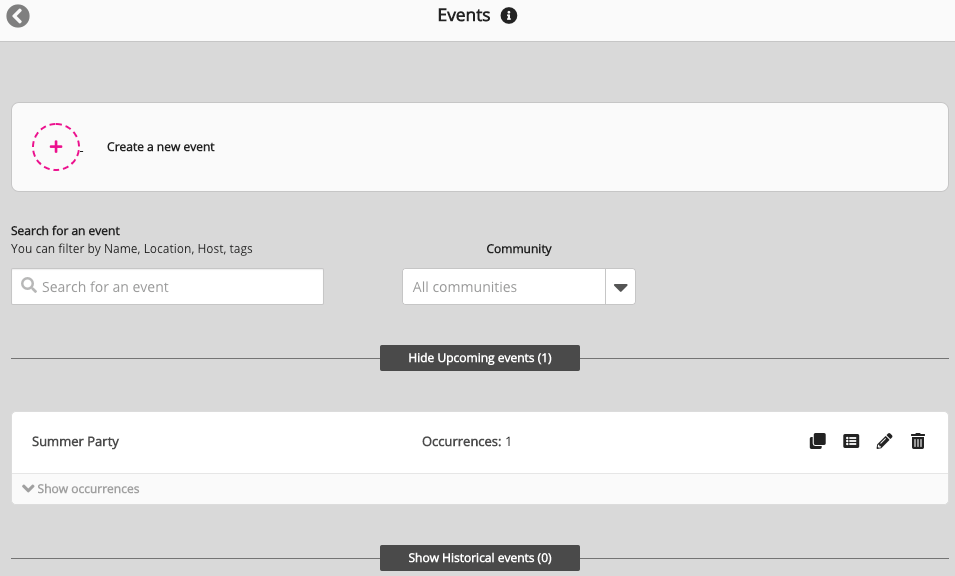The image size is (955, 576).
Task: Select the Create a new event label
Action: click(161, 147)
